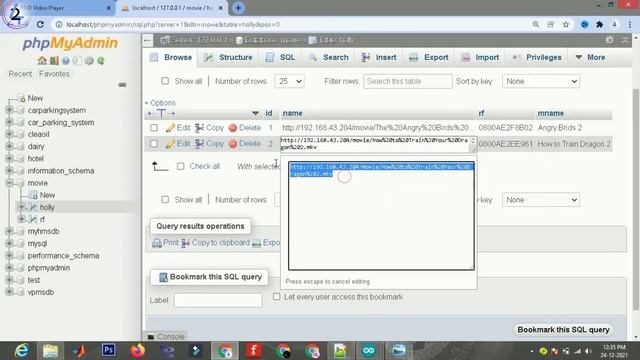Open the hotel database
The height and width of the screenshot is (360, 640).
tap(36, 158)
